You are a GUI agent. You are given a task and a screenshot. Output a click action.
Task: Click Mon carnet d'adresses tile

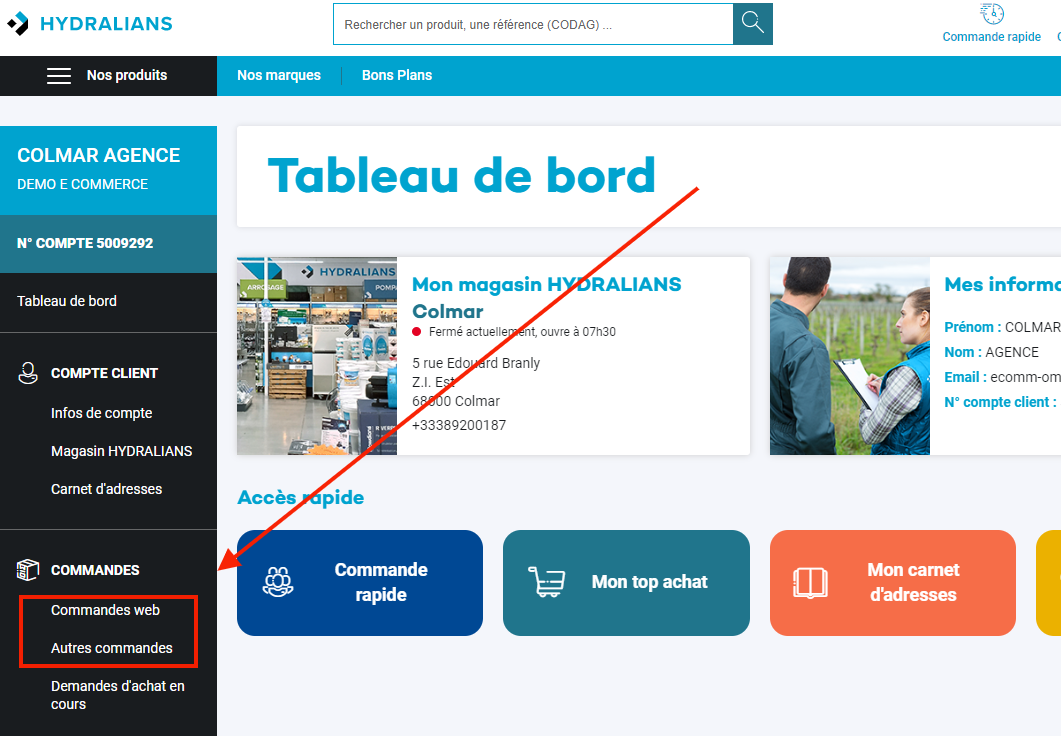[893, 582]
